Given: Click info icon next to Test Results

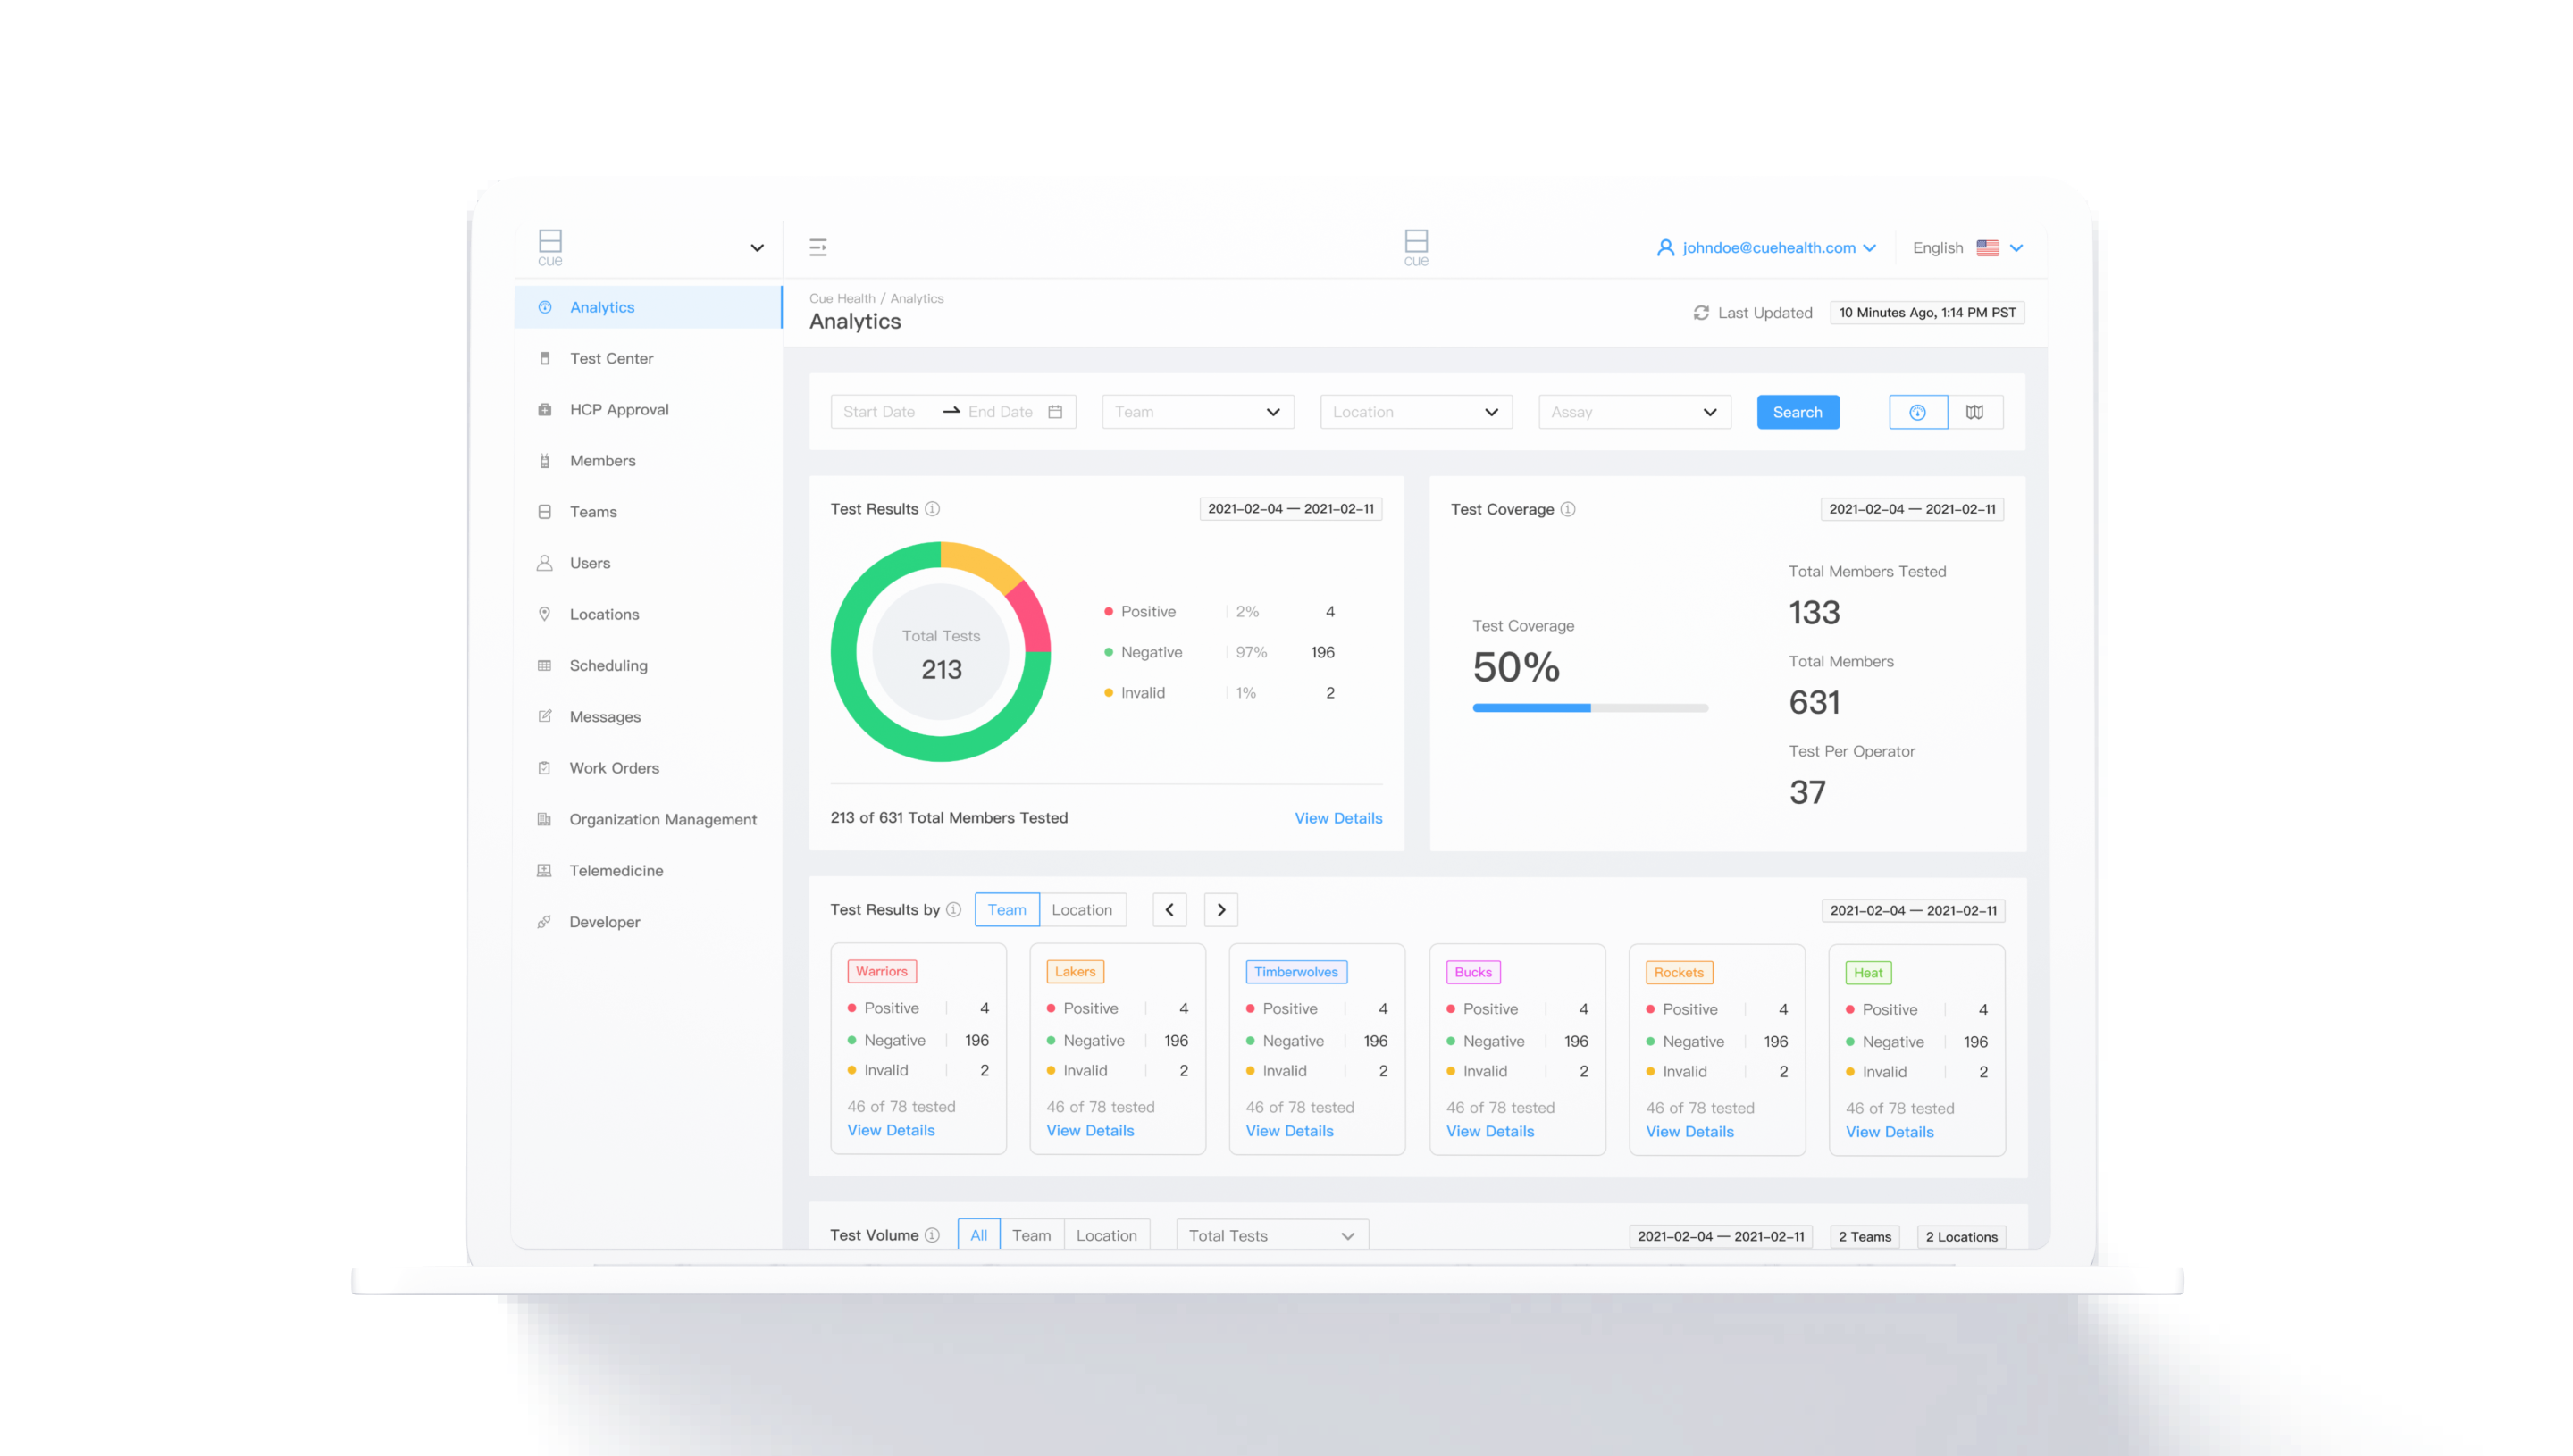Looking at the screenshot, I should pos(932,509).
